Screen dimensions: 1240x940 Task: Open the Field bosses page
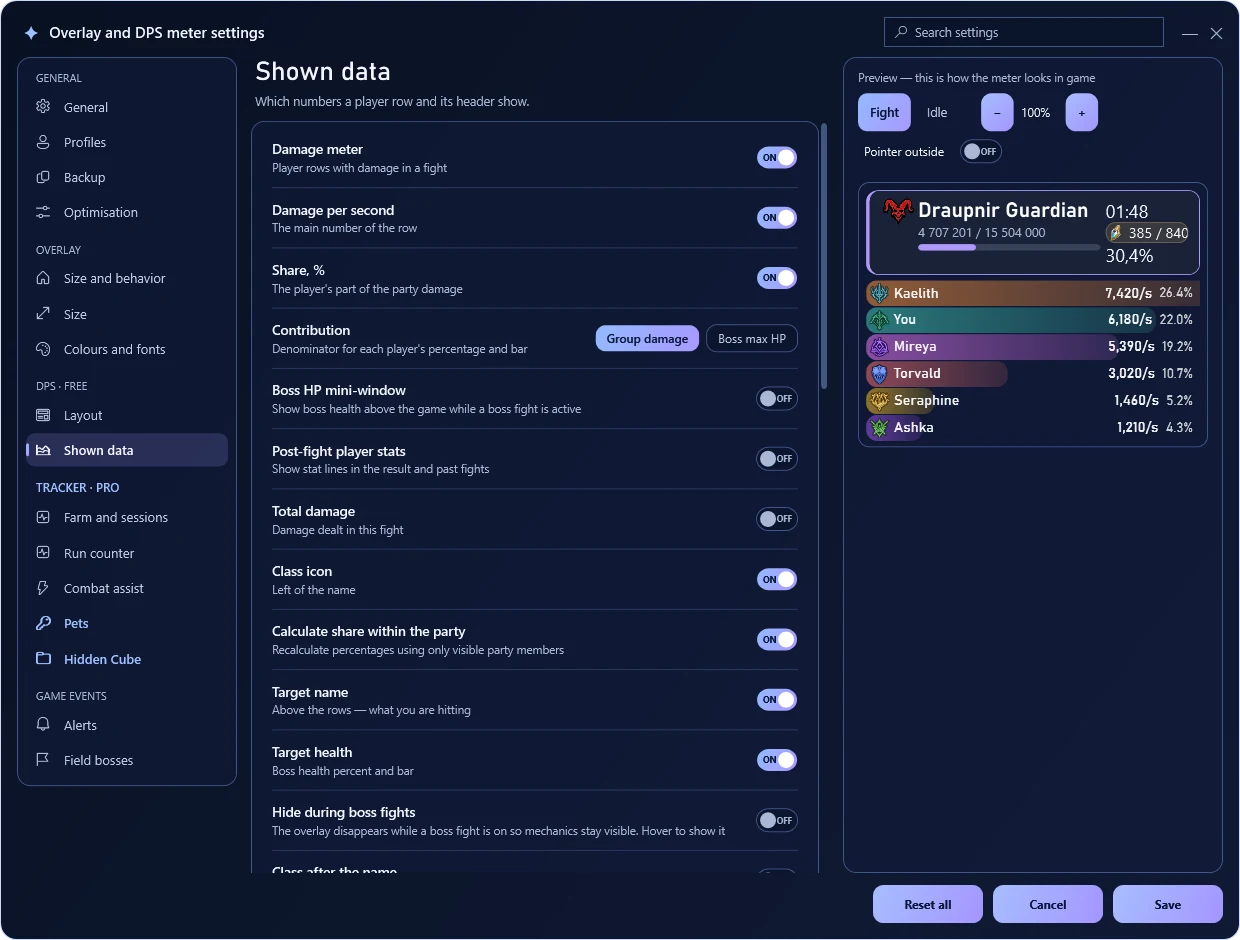[x=127, y=760]
